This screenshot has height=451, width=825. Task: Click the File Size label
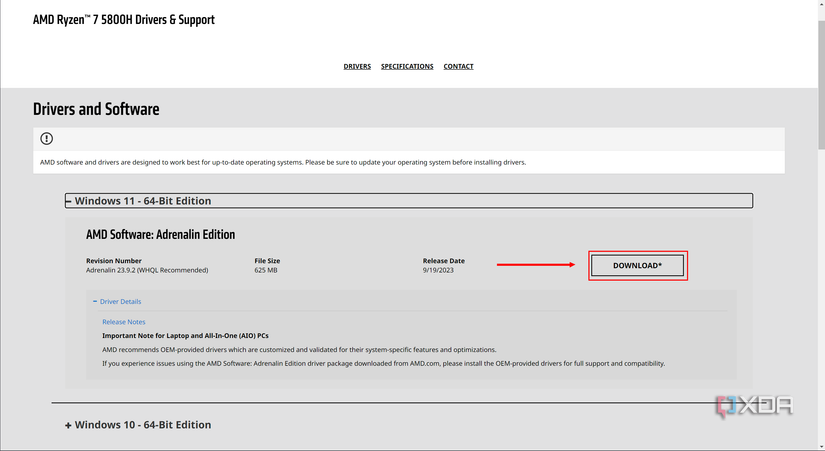tap(267, 260)
